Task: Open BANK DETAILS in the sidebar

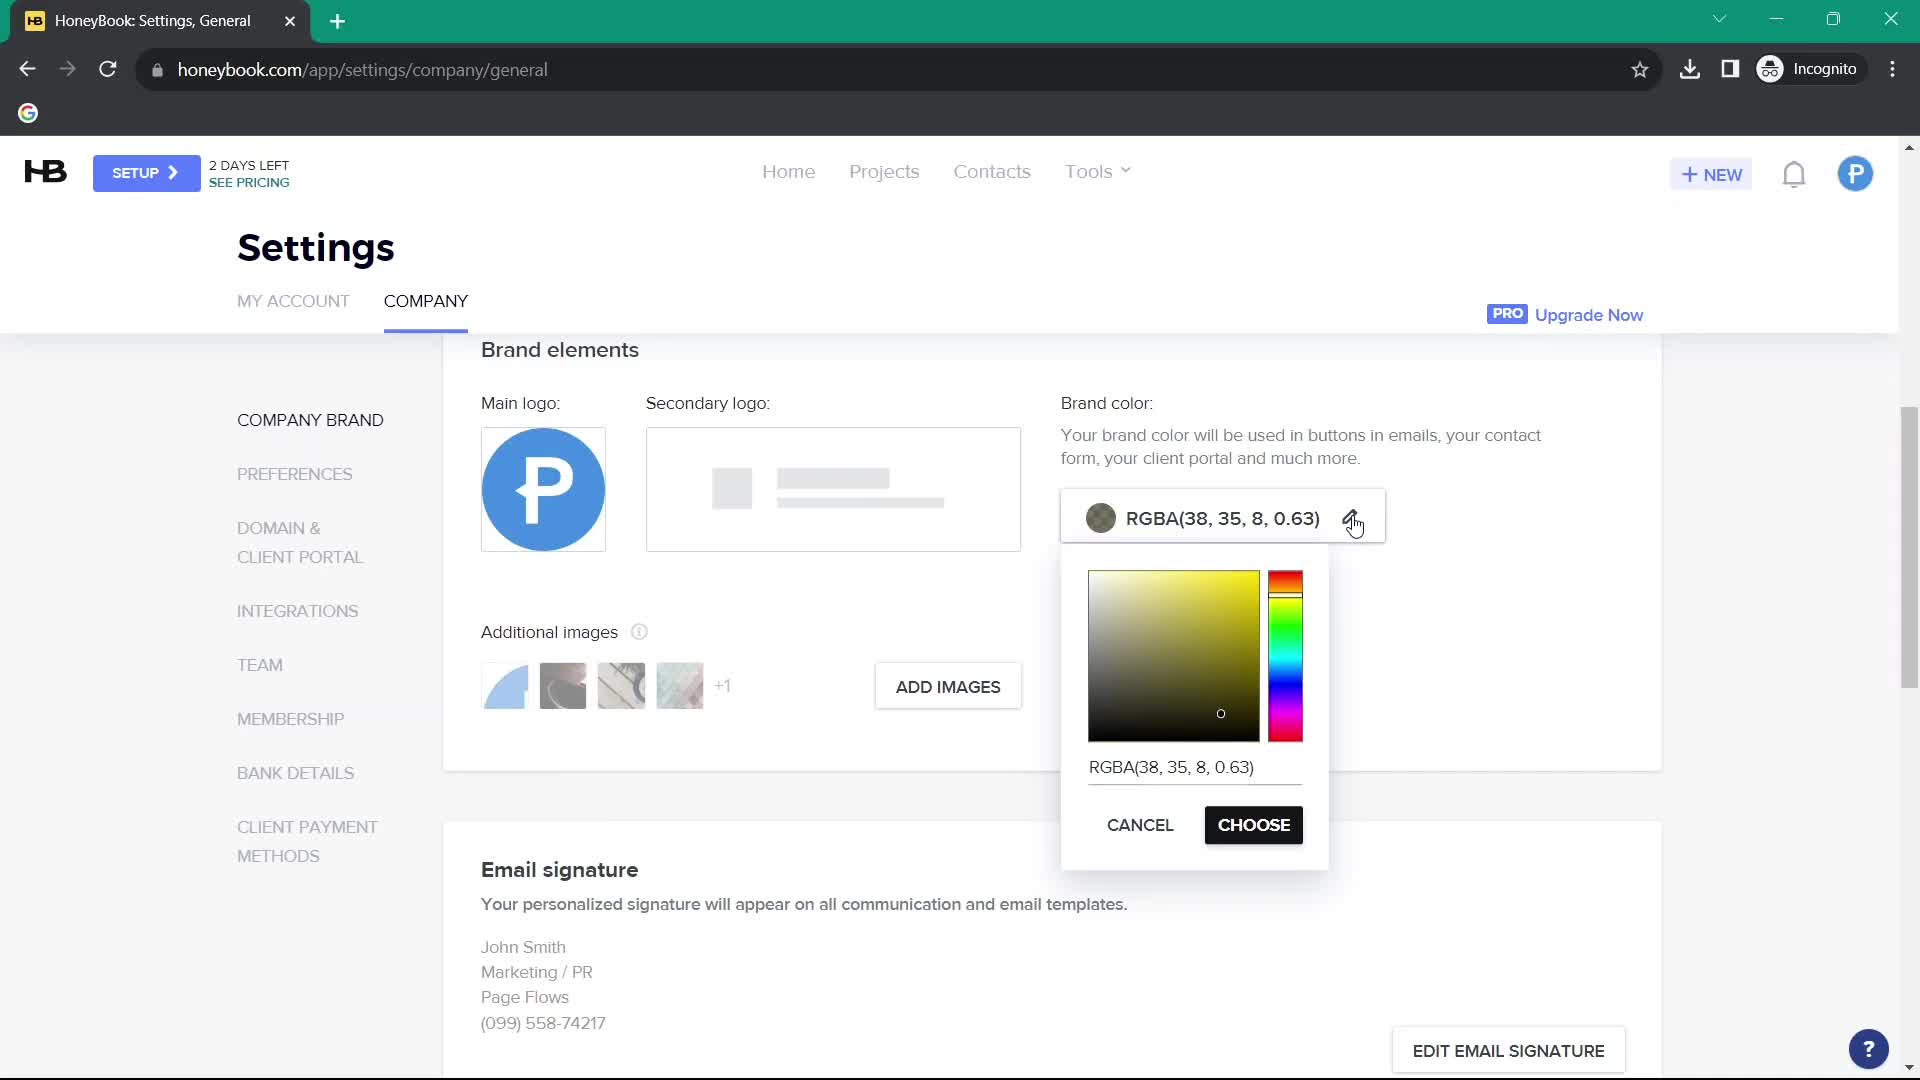Action: tap(295, 773)
